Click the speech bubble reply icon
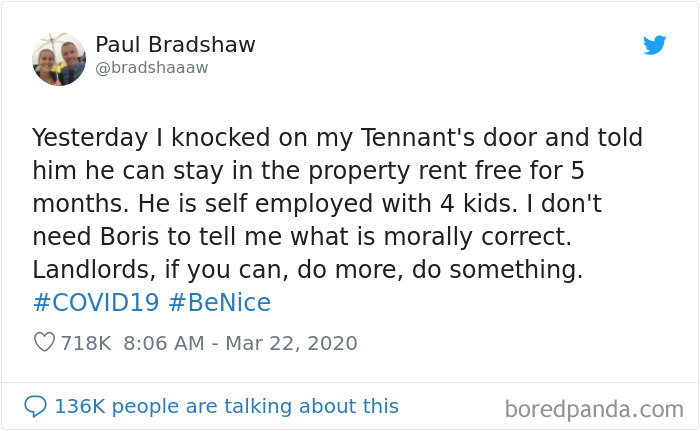 click(35, 406)
